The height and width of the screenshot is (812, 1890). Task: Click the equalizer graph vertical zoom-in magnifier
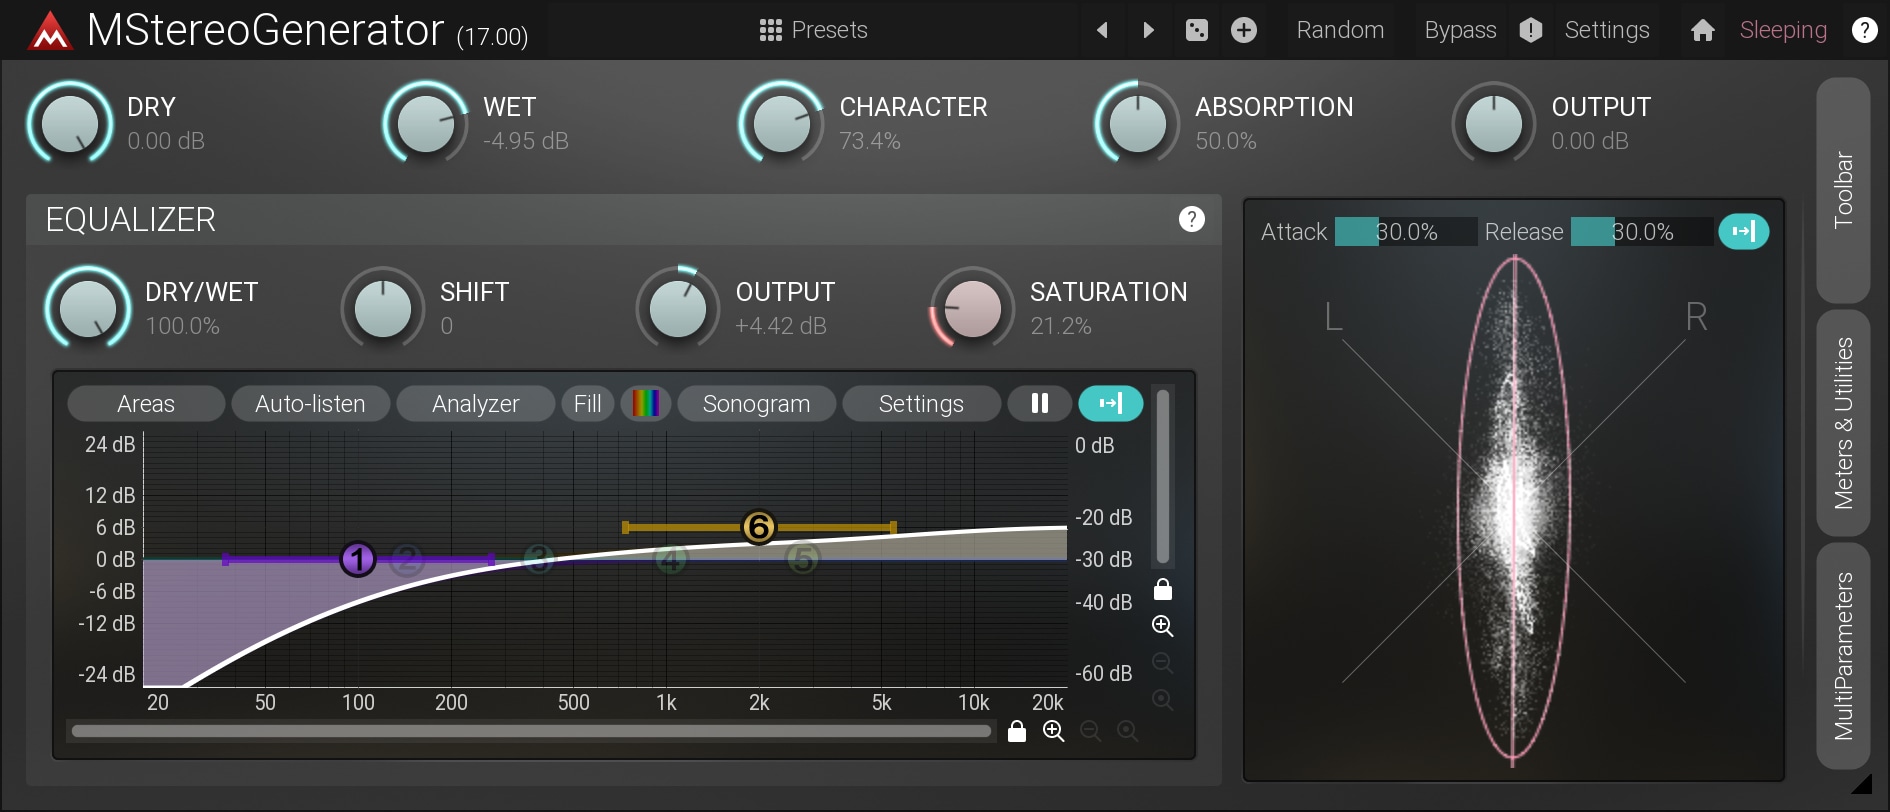(x=1162, y=626)
